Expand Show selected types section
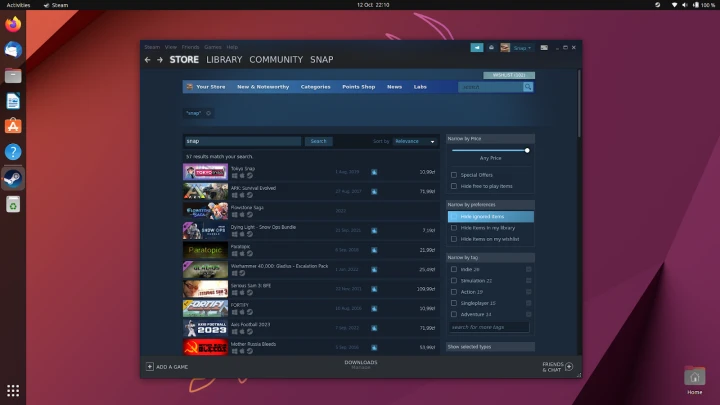 490,347
